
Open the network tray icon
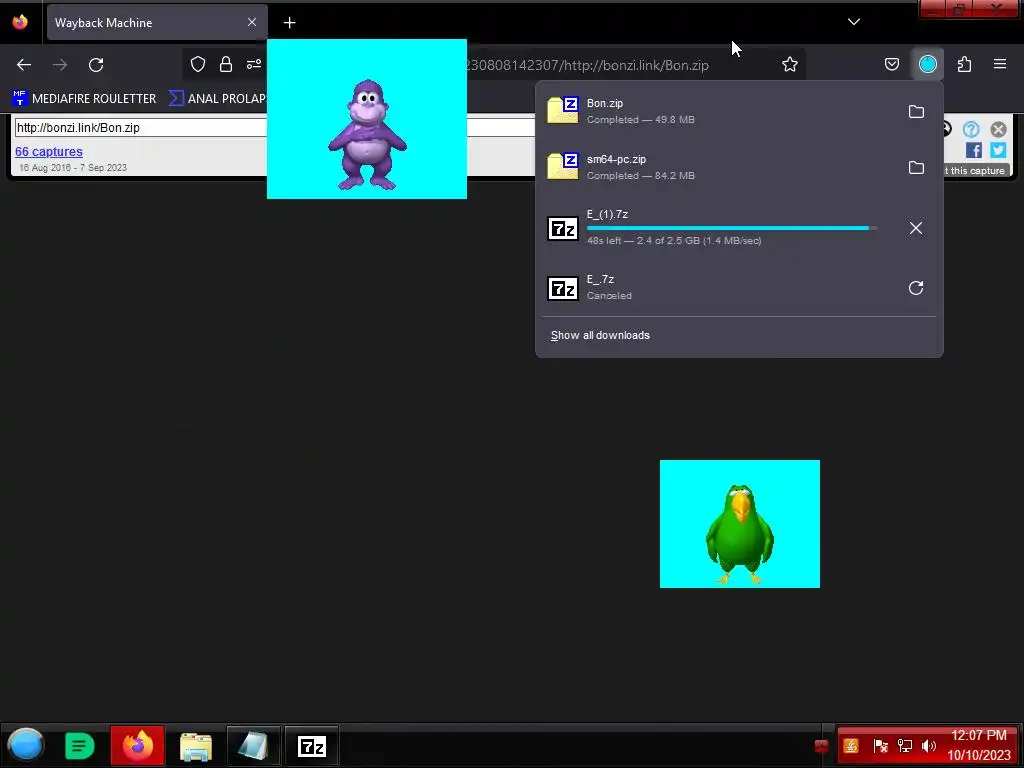(x=904, y=746)
